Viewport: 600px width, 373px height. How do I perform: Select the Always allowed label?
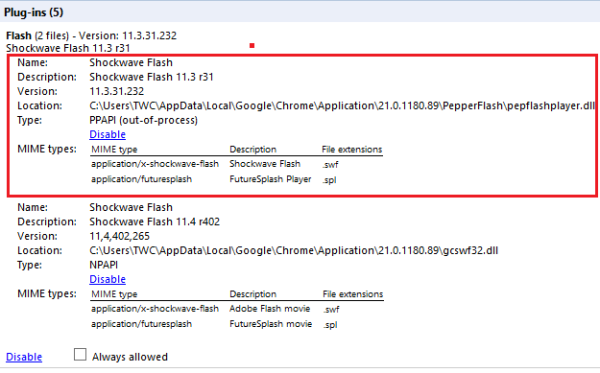pyautogui.click(x=130, y=357)
